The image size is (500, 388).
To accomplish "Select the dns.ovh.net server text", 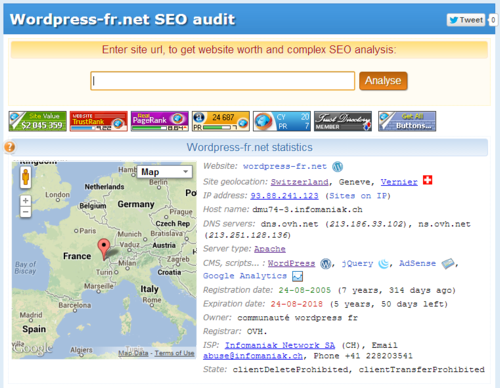I will (x=289, y=224).
